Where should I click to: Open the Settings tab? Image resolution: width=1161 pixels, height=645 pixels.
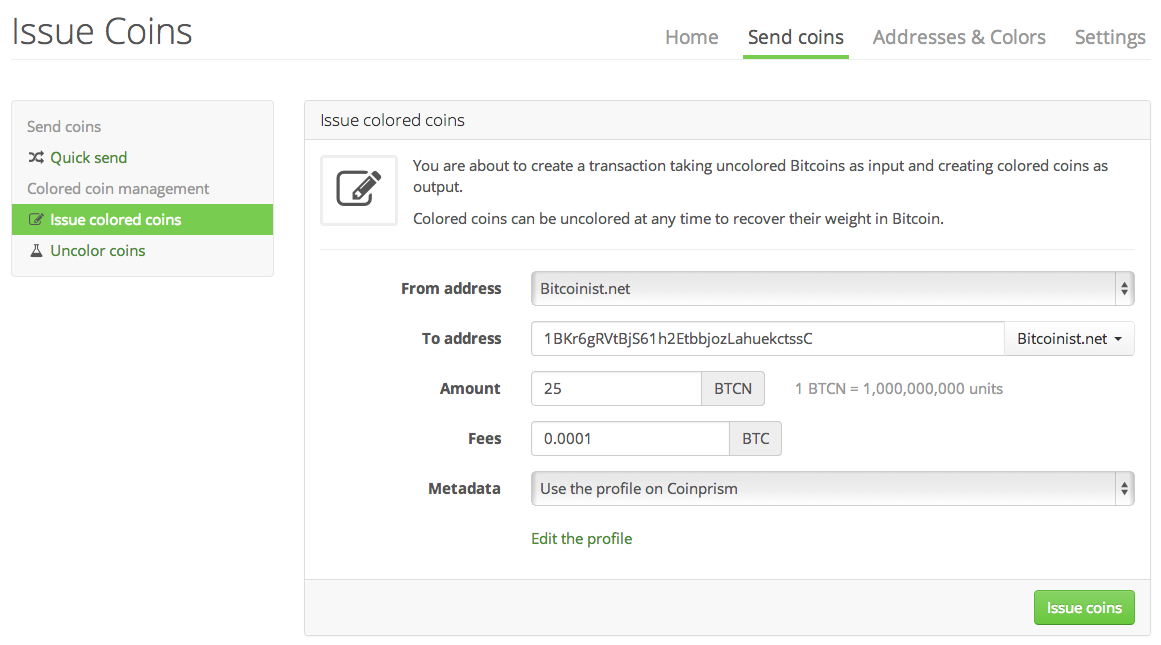coord(1110,37)
